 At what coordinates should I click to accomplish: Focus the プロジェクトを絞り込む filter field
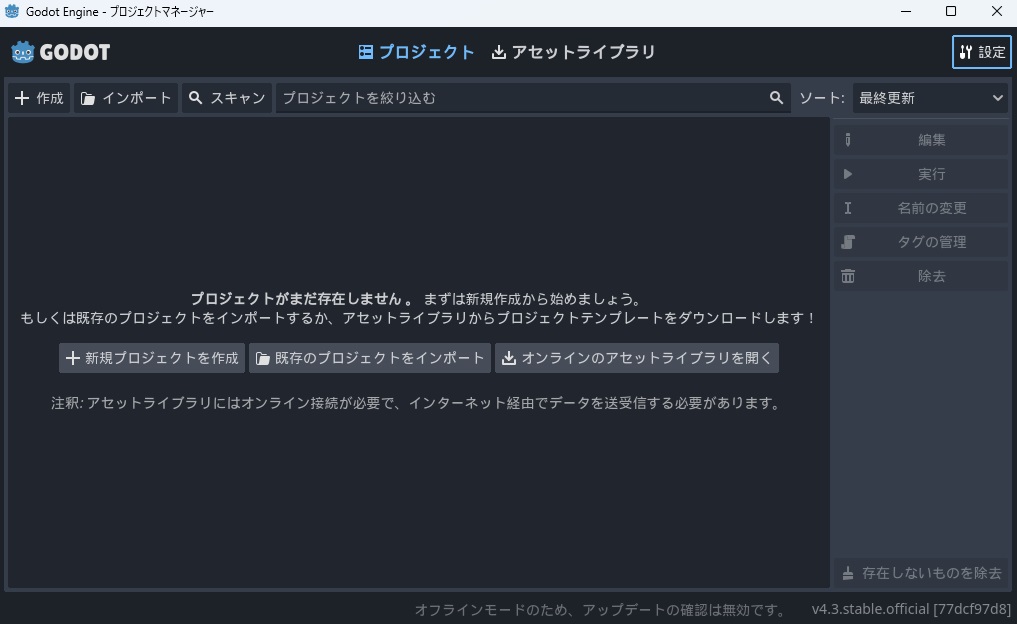tap(520, 98)
